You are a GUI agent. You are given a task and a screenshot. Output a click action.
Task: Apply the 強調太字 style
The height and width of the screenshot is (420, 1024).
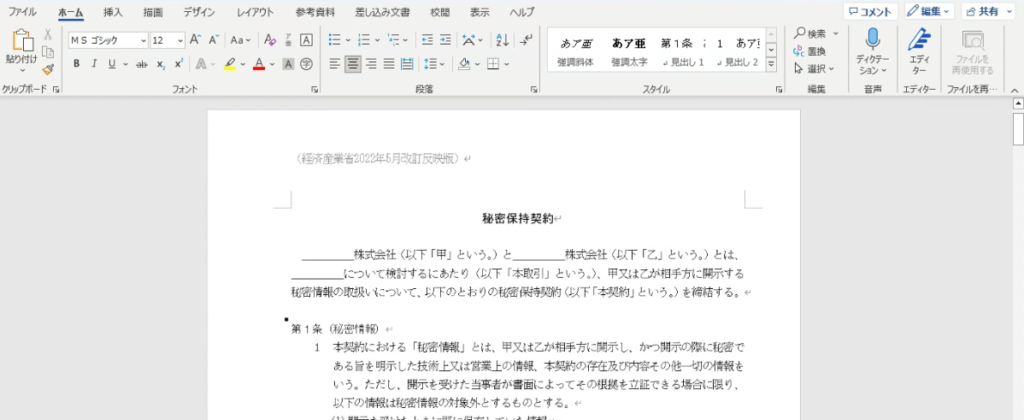click(x=630, y=52)
